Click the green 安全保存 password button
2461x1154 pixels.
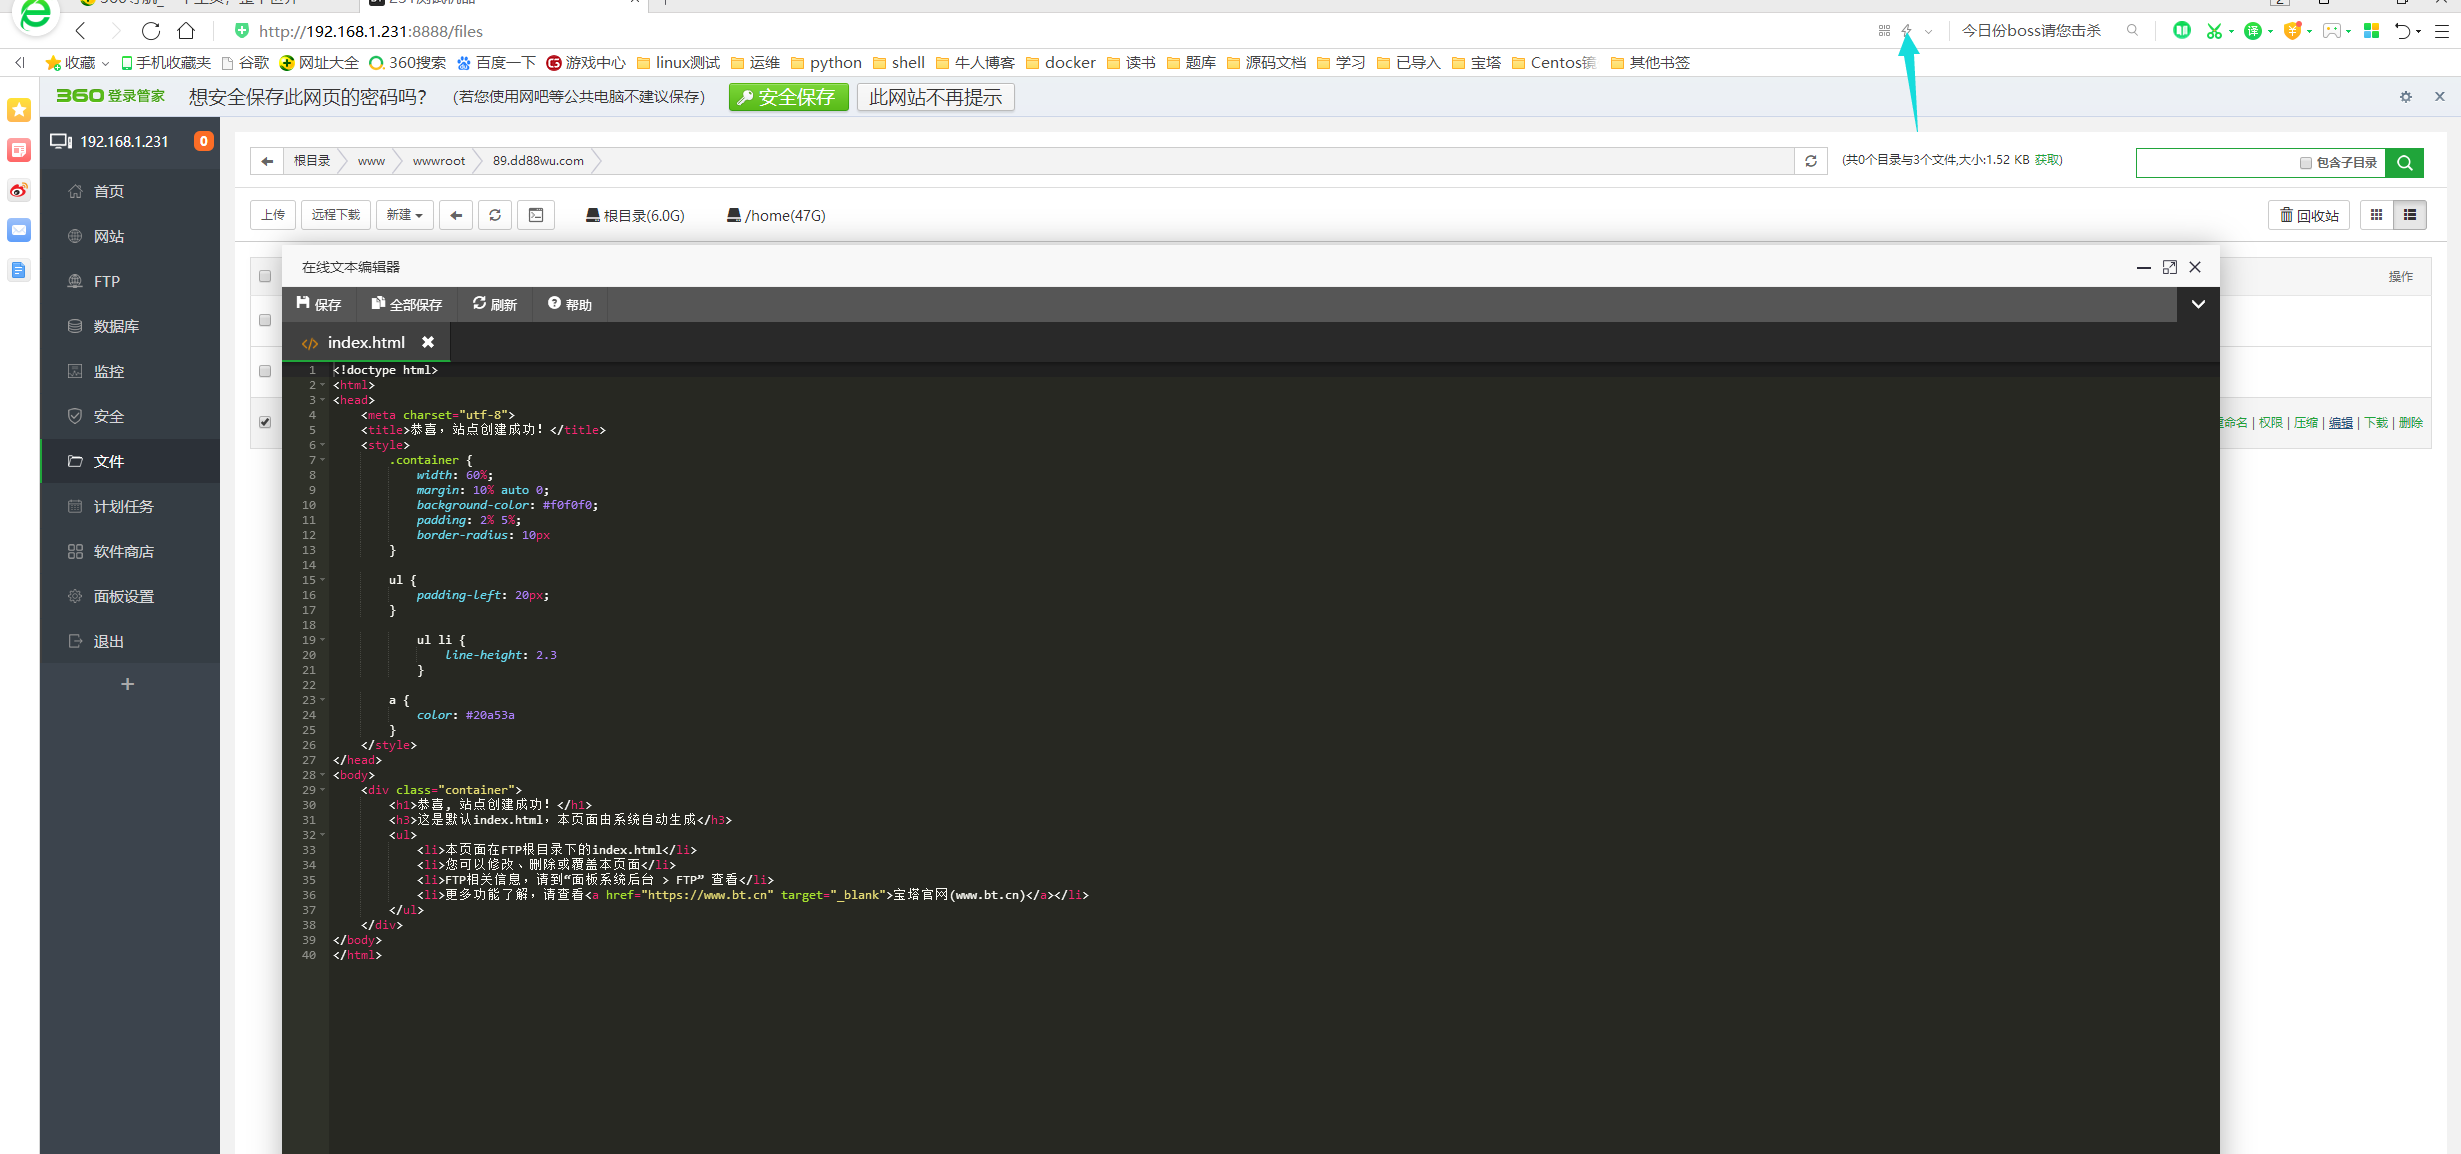(789, 97)
